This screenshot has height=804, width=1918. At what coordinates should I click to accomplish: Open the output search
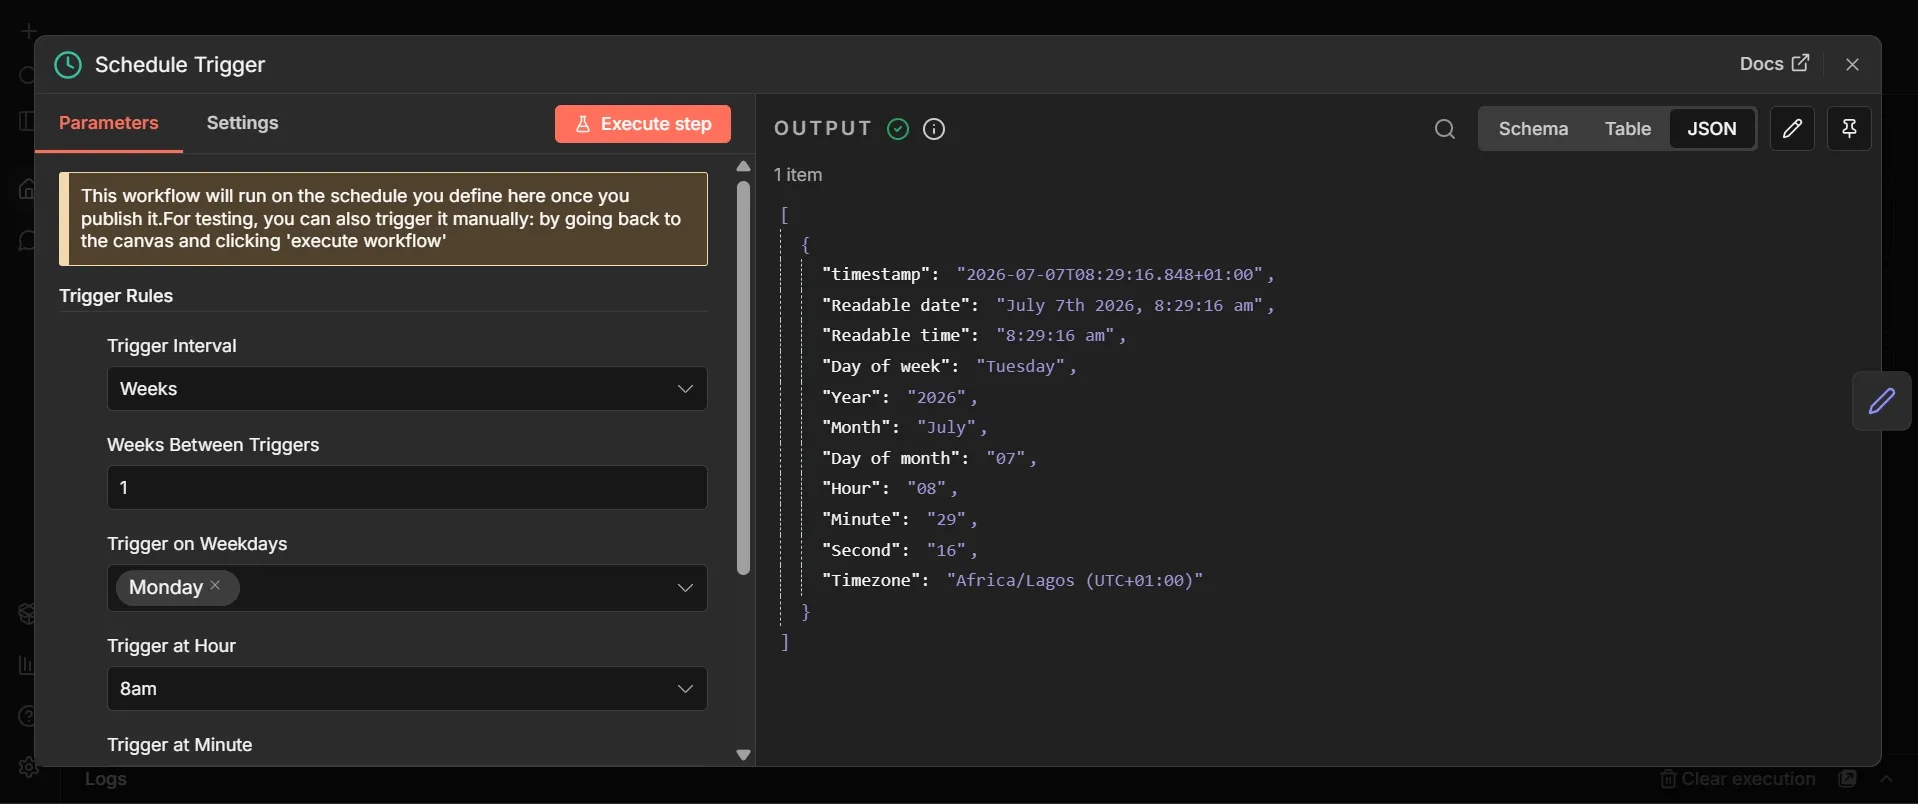click(1444, 129)
